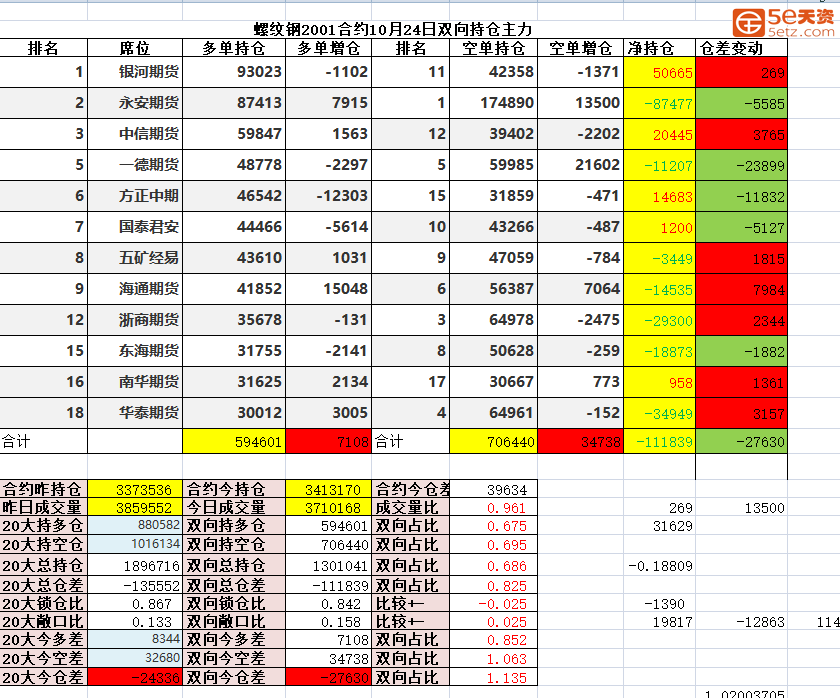Viewport: 840px width, 698px height.
Task: Click the side cell 19817
Action: click(x=659, y=621)
